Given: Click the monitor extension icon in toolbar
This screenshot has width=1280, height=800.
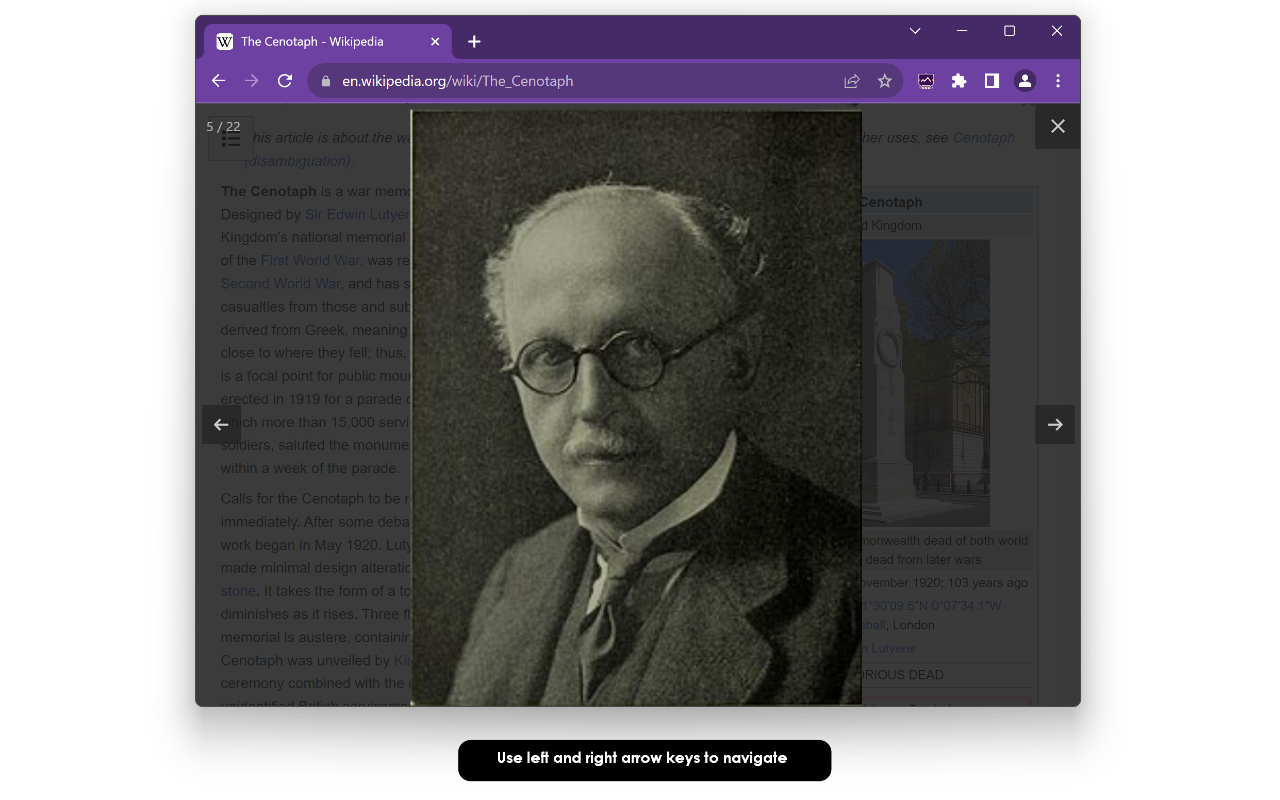Looking at the screenshot, I should (926, 81).
